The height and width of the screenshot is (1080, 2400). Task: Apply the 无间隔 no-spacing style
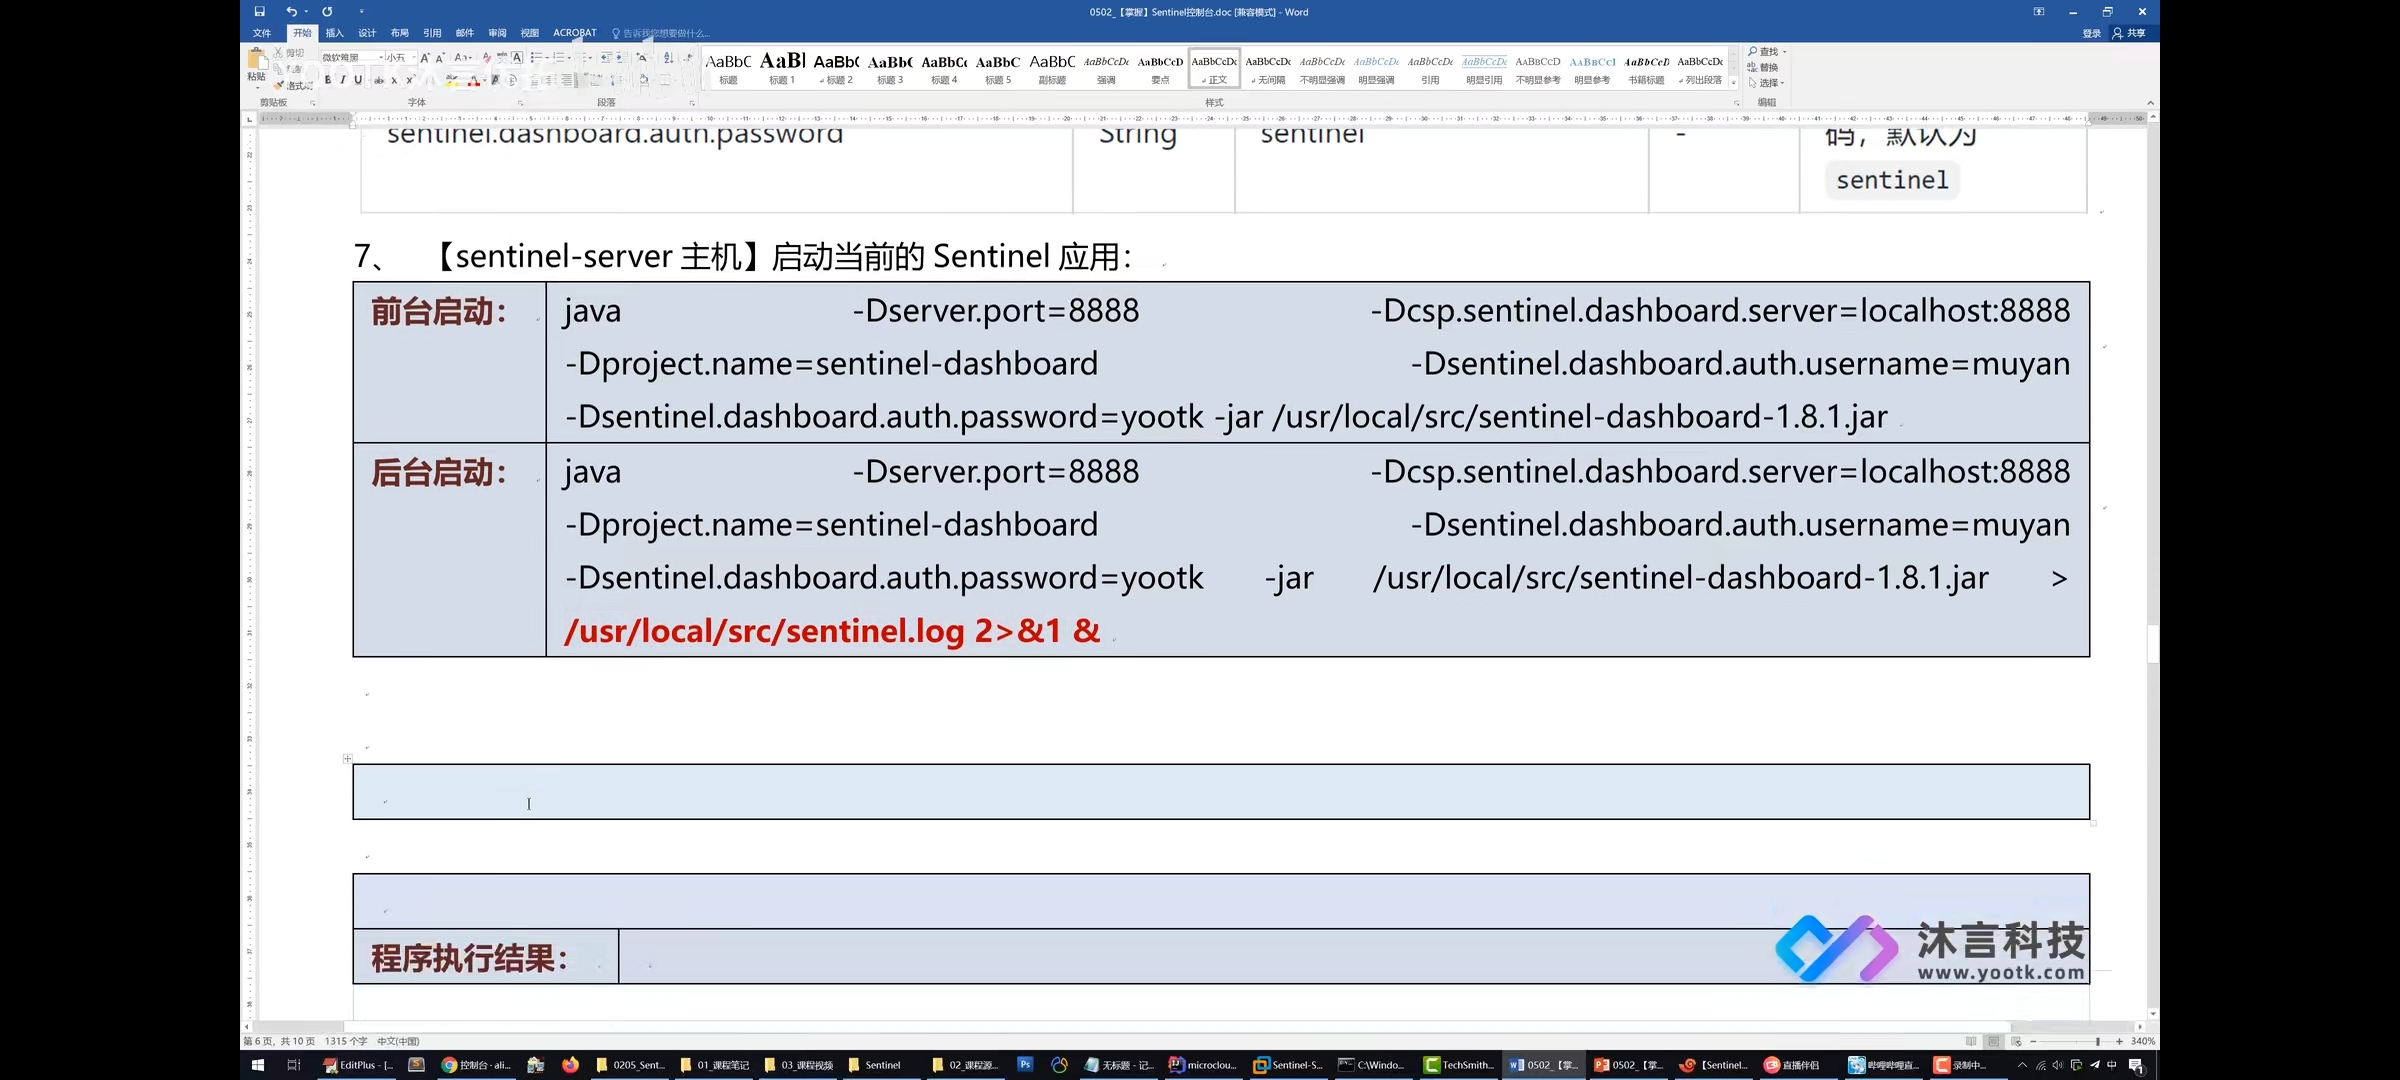tap(1268, 68)
